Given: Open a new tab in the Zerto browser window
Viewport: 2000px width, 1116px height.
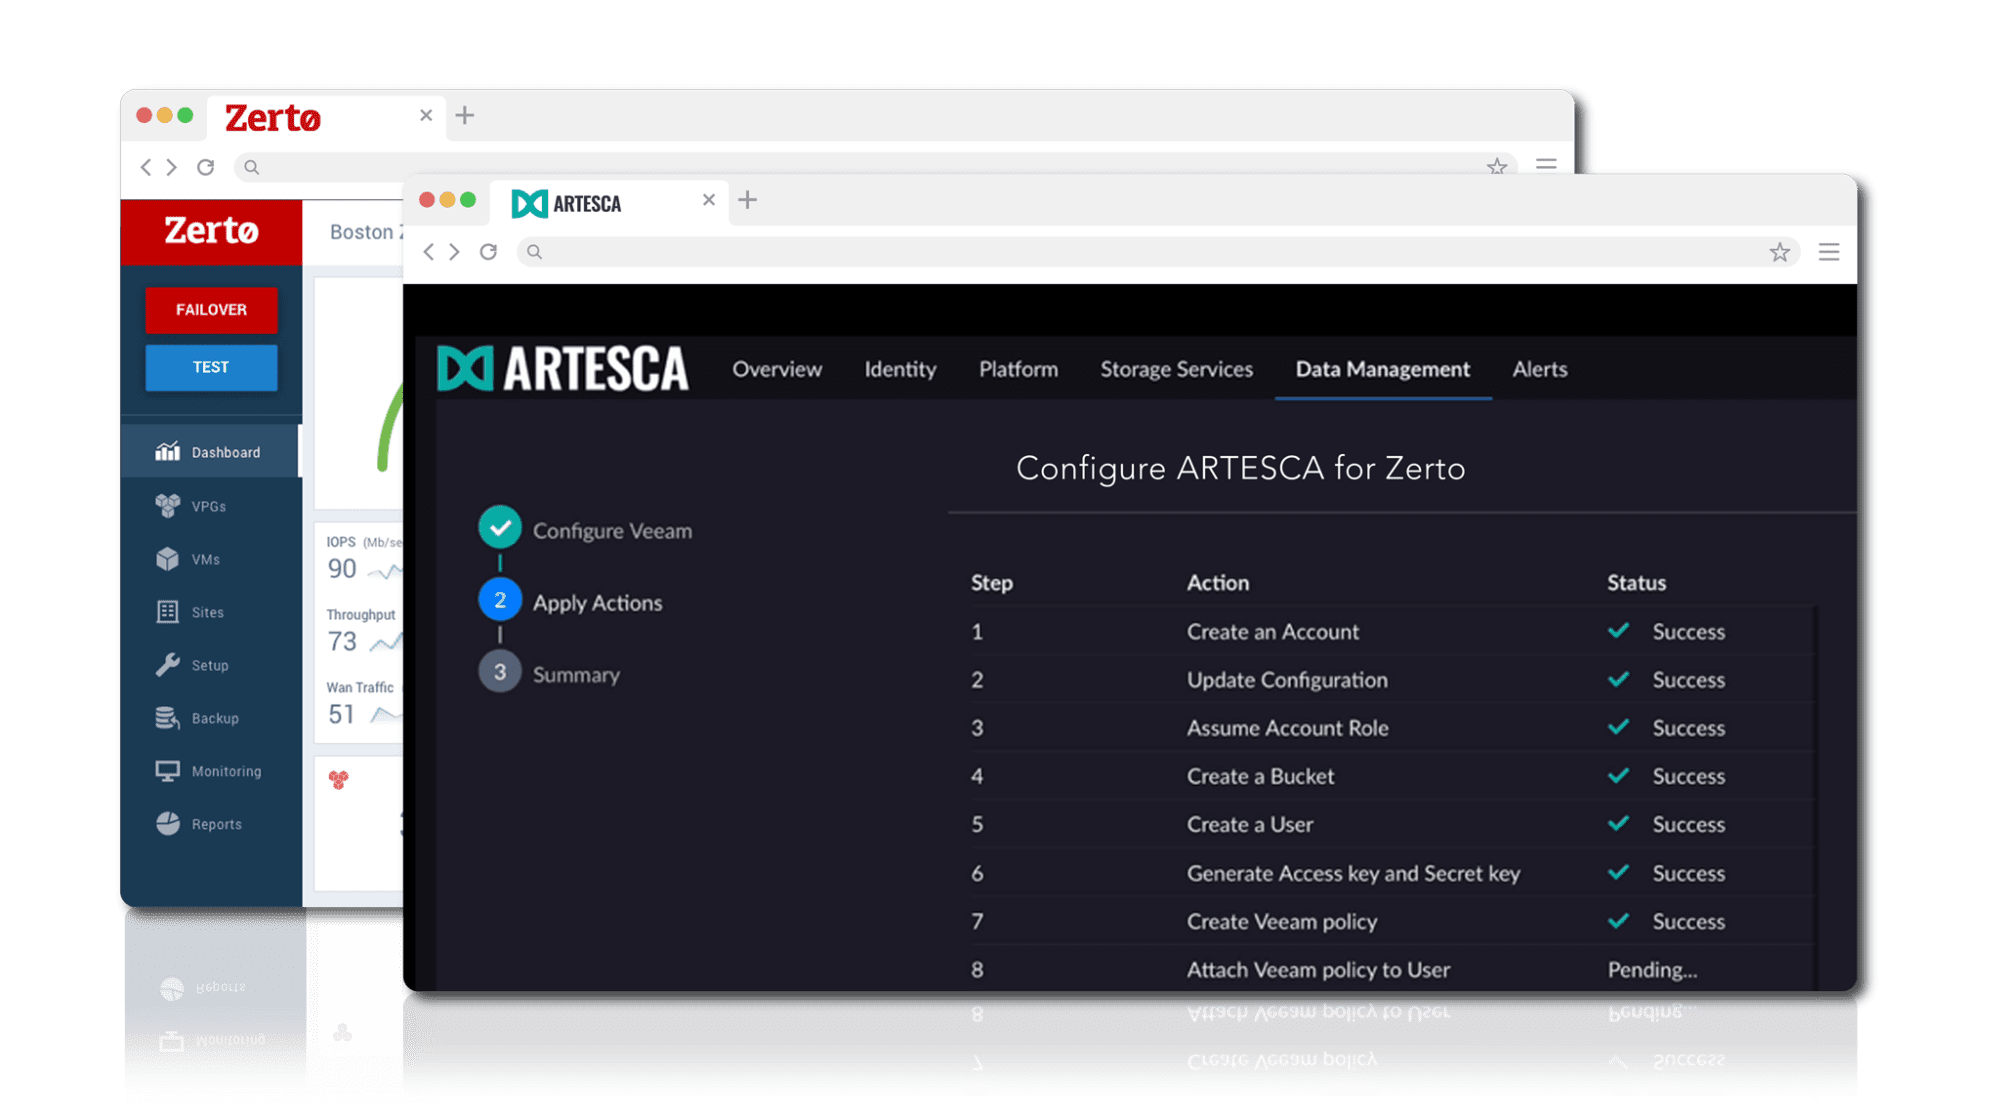Looking at the screenshot, I should pos(464,115).
